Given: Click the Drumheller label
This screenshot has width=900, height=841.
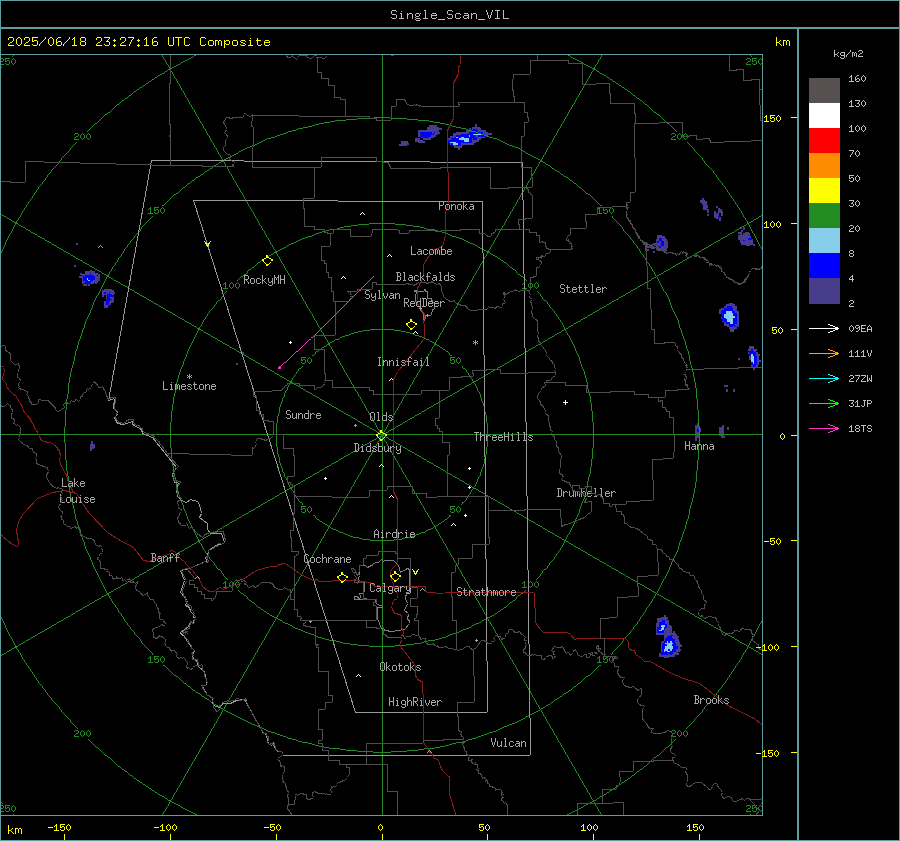Looking at the screenshot, I should click(x=586, y=493).
